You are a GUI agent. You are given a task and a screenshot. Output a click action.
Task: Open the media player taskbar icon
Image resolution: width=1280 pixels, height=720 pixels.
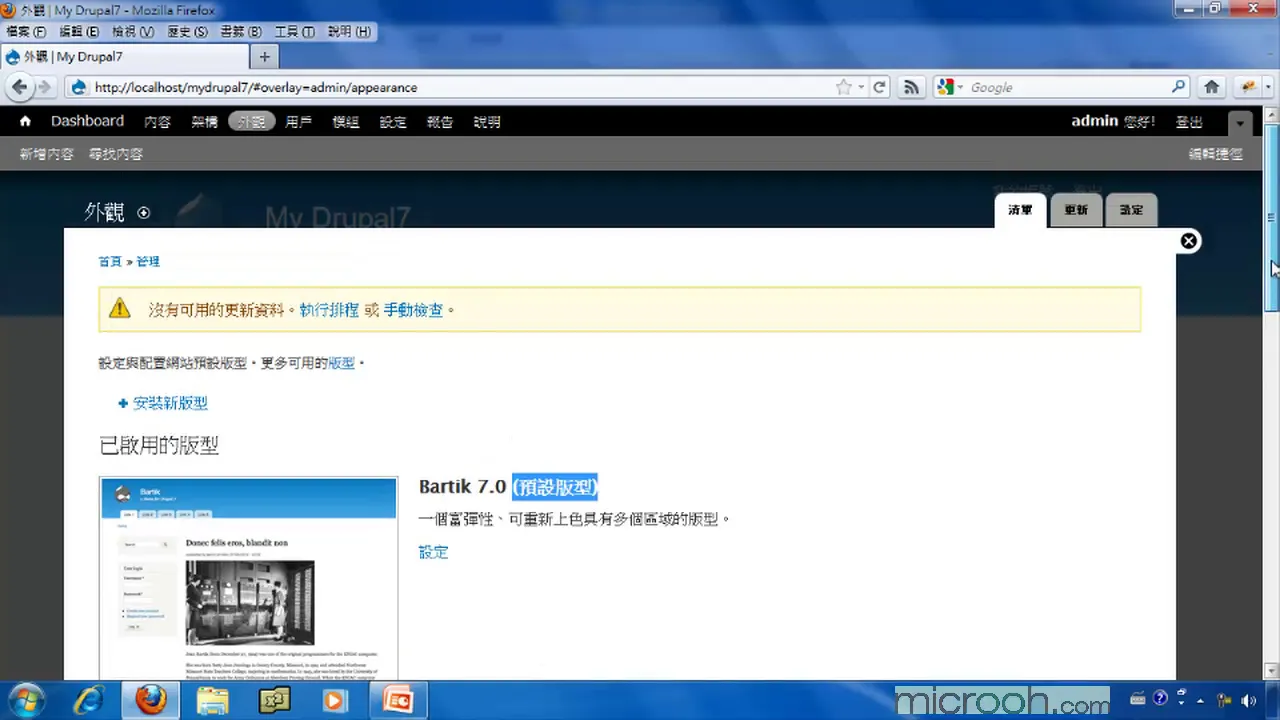click(x=335, y=700)
